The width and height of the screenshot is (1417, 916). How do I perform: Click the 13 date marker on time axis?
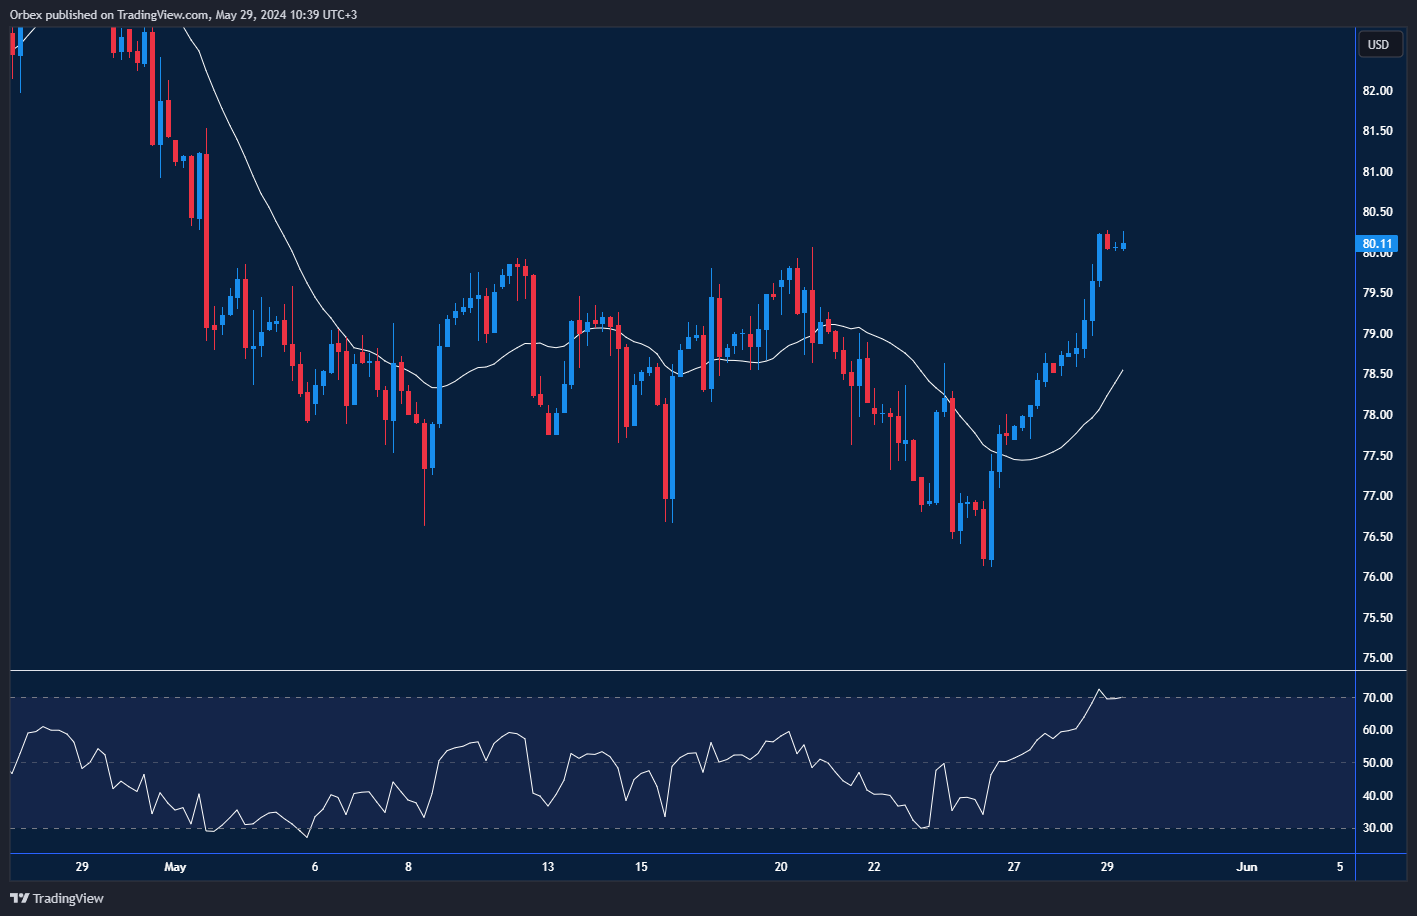(x=547, y=867)
